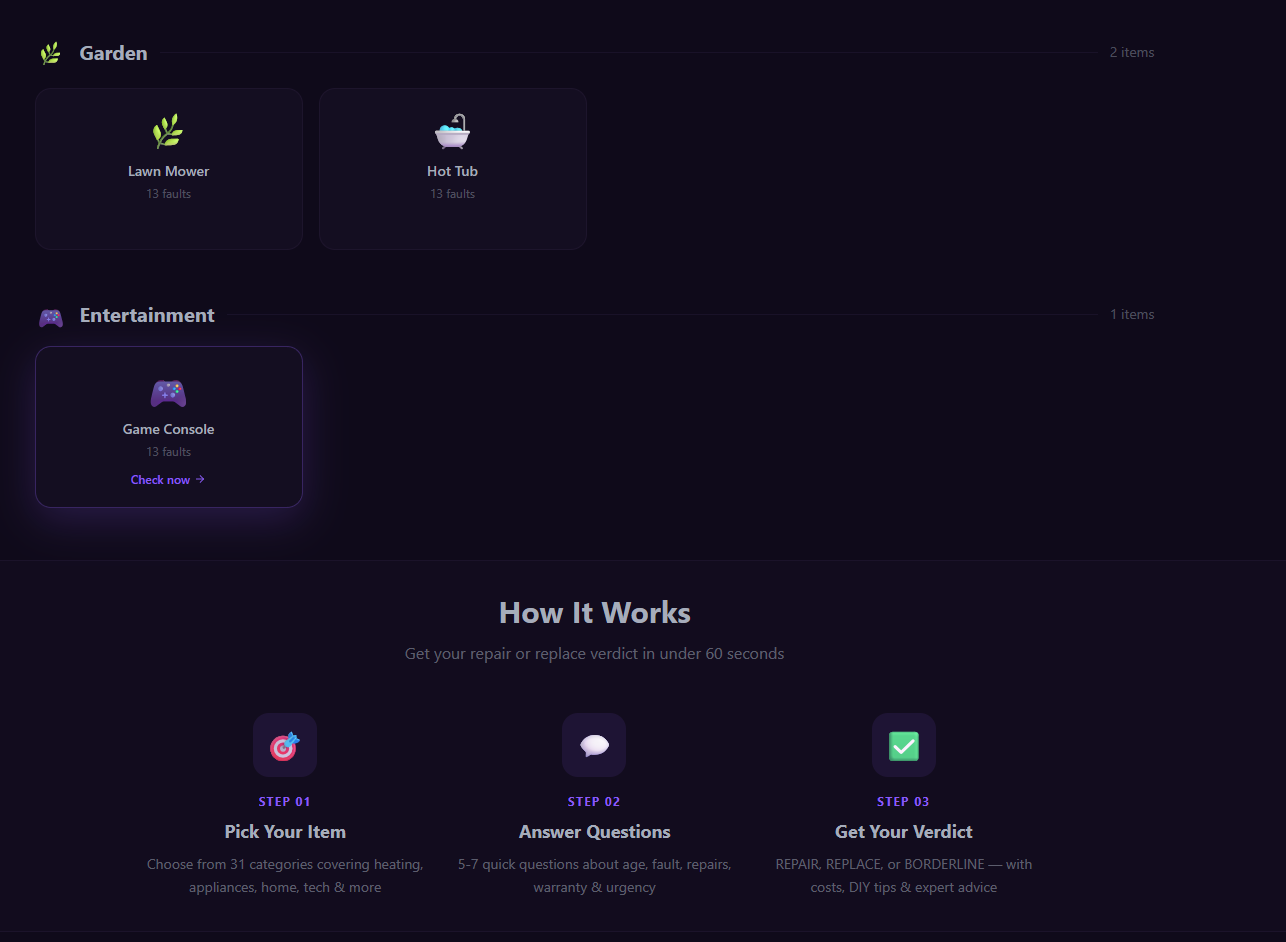This screenshot has width=1286, height=942.
Task: Click the arrow beside Check now
Action: [200, 480]
